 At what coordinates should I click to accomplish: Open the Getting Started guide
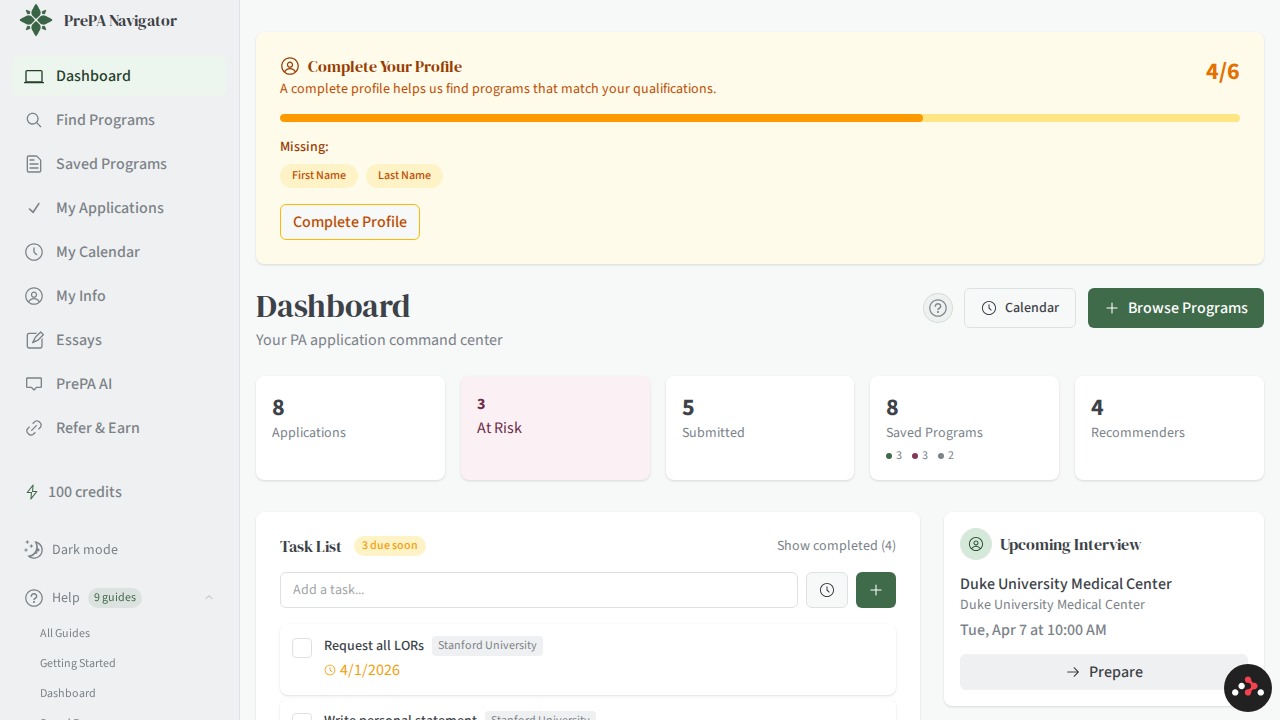78,663
